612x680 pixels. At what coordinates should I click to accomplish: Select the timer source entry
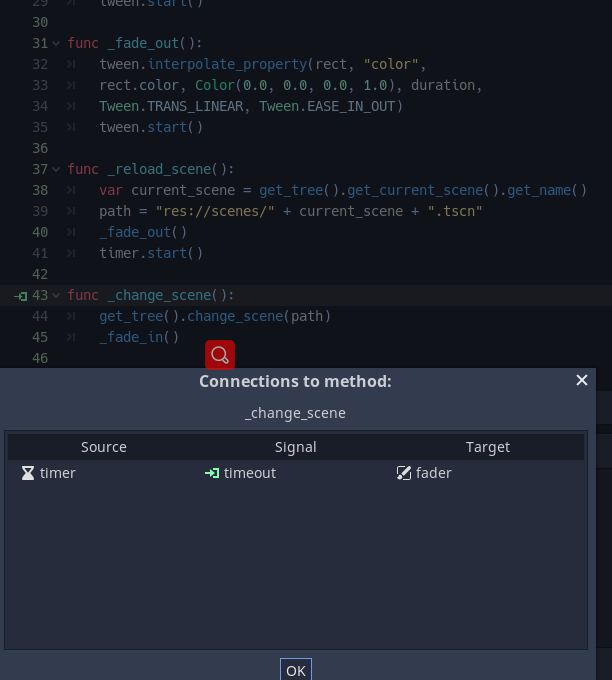point(58,473)
